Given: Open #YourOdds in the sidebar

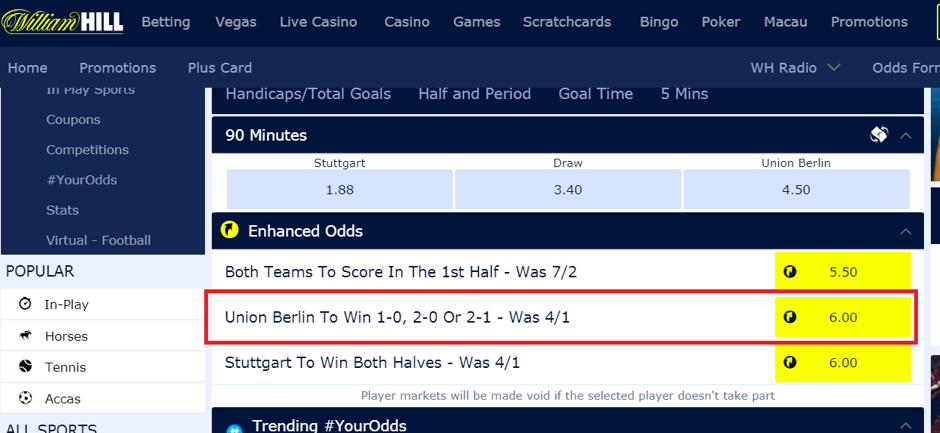Looking at the screenshot, I should (x=82, y=180).
